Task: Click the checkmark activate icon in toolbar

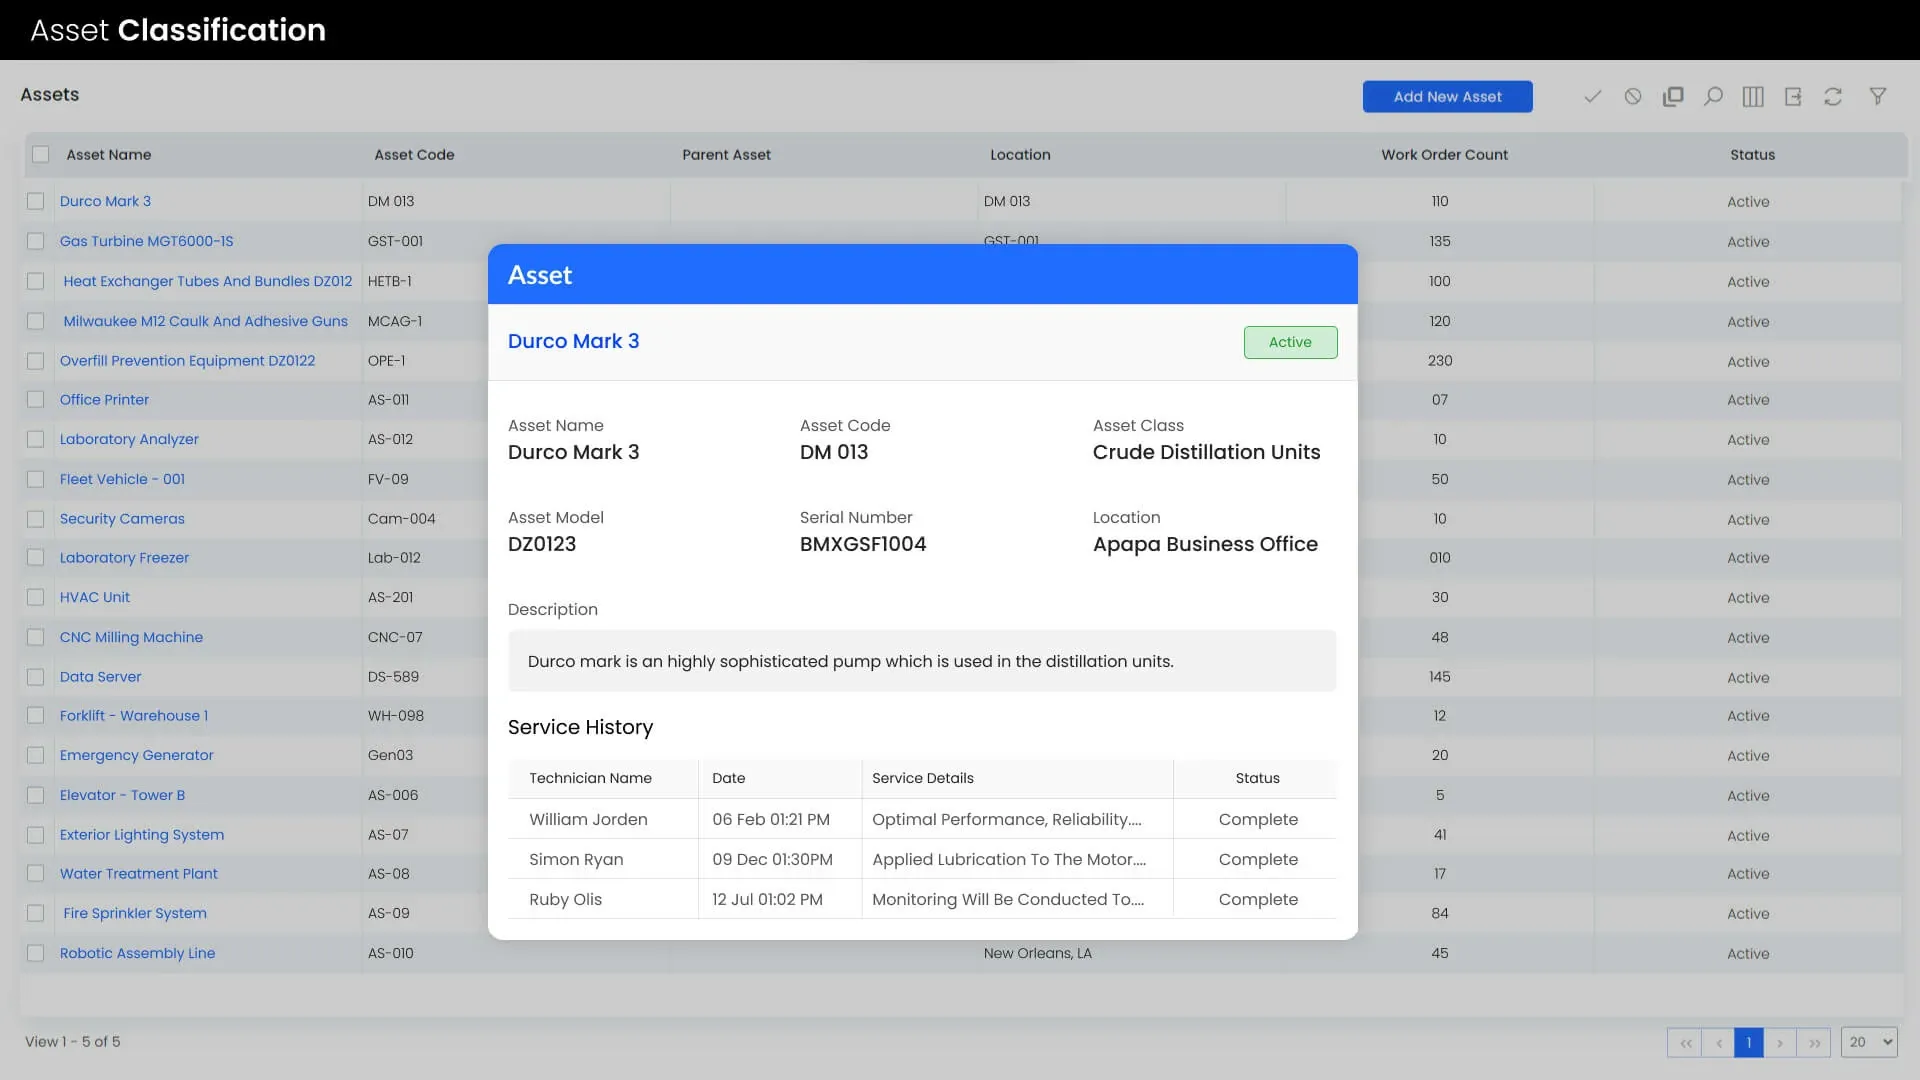Action: point(1593,96)
